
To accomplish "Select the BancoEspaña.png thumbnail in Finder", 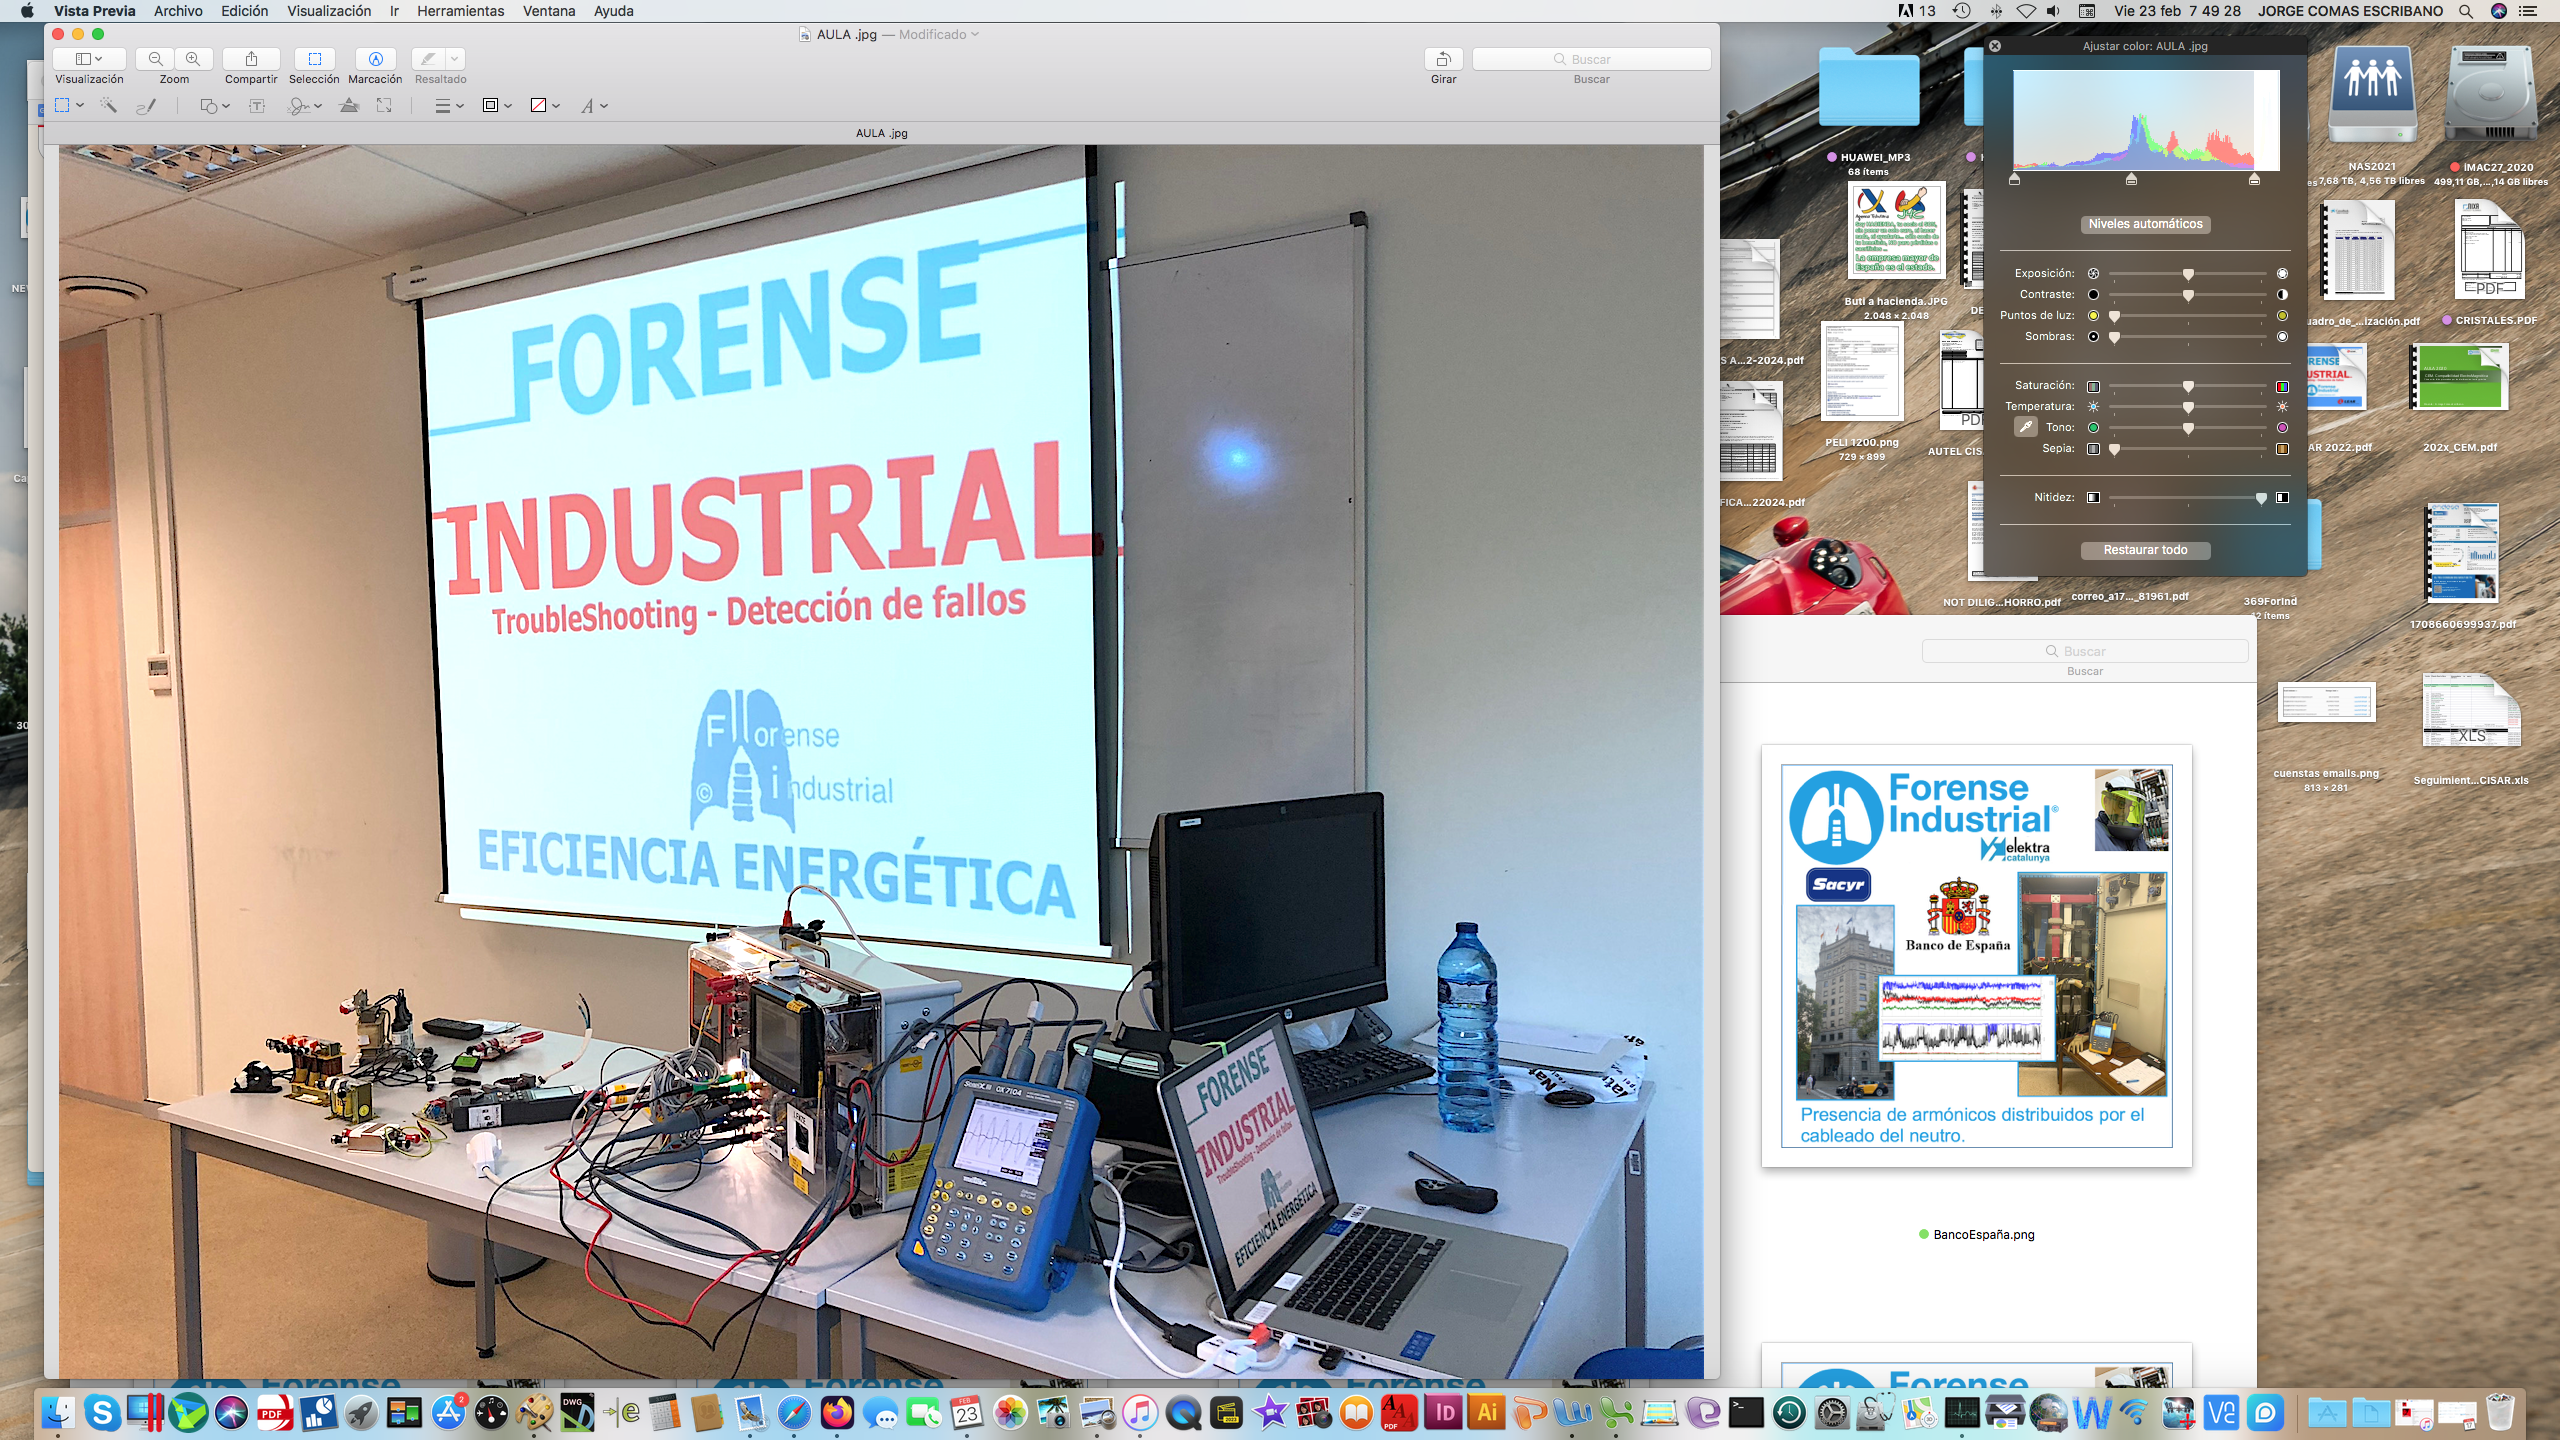I will point(1976,956).
